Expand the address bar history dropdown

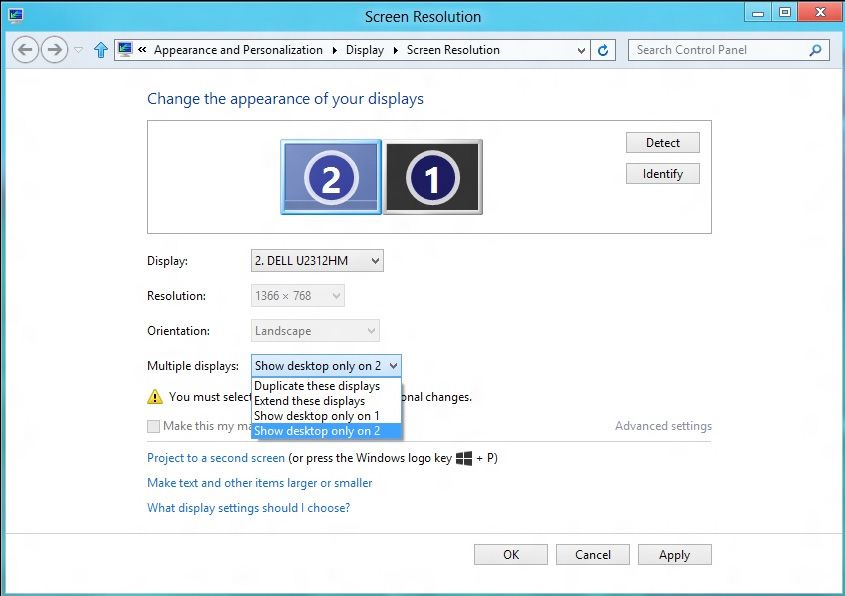click(x=581, y=50)
